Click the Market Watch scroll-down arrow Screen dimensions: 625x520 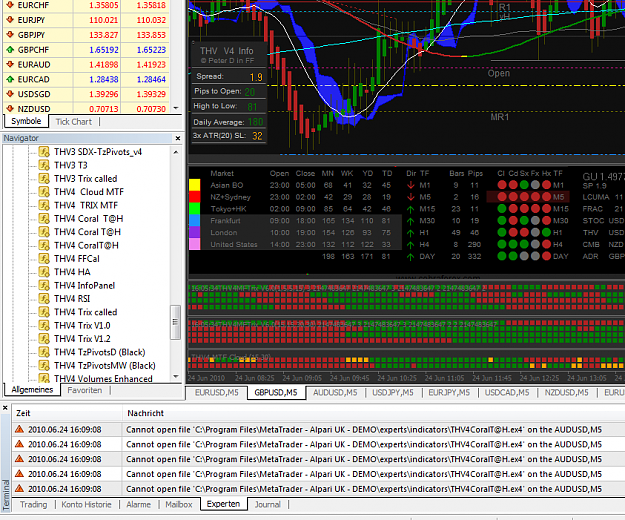[x=176, y=108]
